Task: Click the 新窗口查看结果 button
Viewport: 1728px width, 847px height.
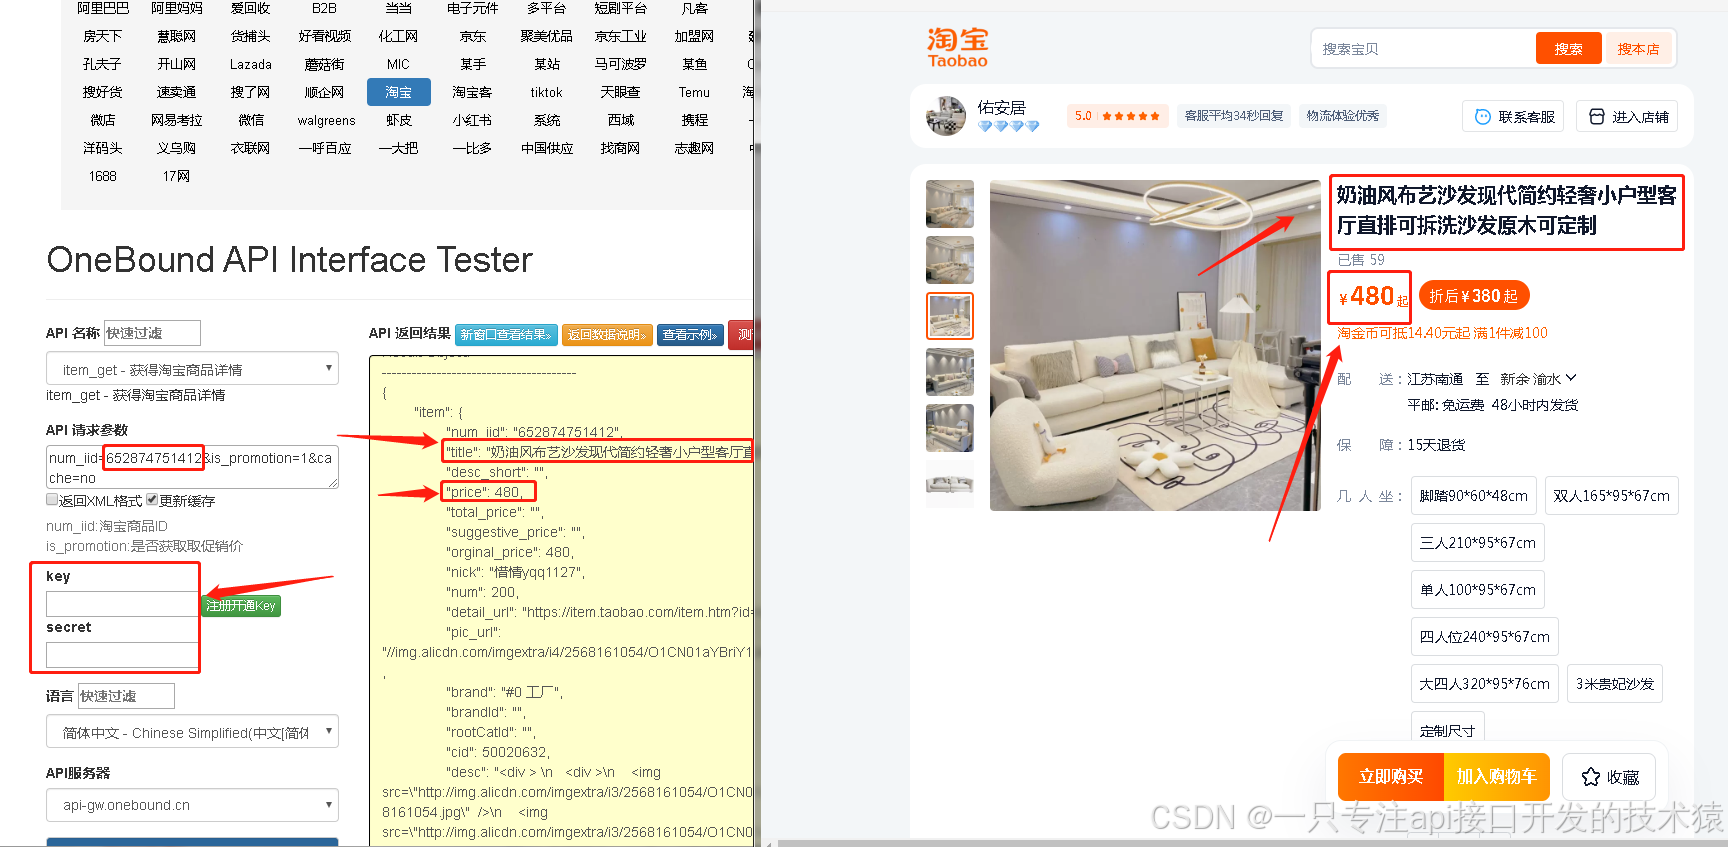Action: coord(506,335)
